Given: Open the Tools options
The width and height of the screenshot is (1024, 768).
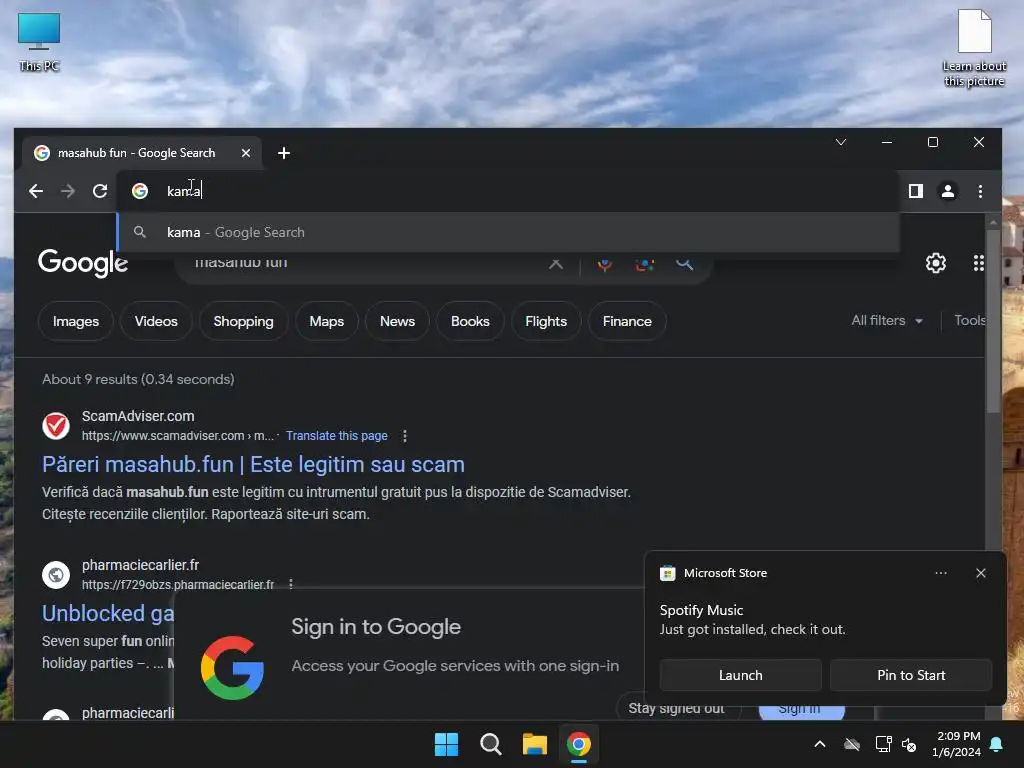Looking at the screenshot, I should [x=970, y=321].
